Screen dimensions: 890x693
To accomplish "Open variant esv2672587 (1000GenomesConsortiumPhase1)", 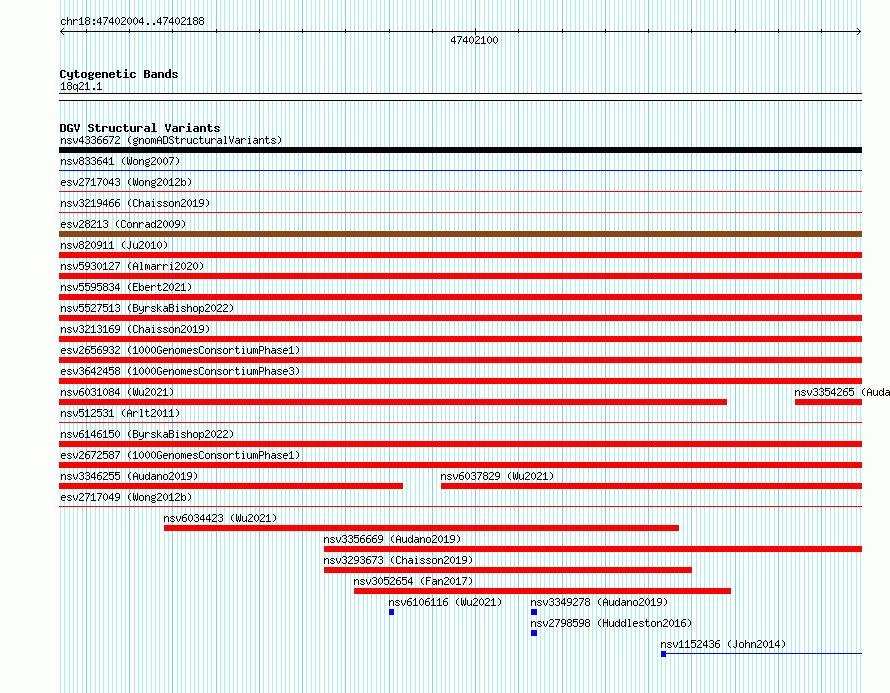I will (180, 455).
